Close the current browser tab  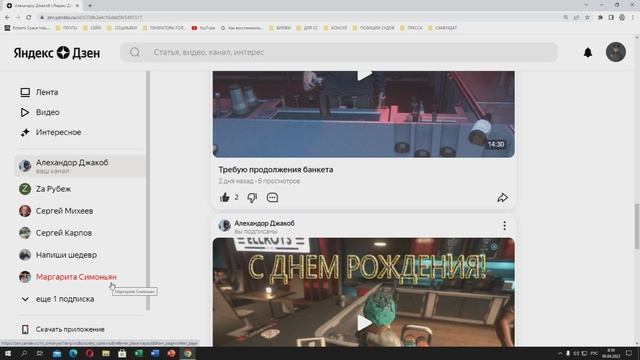coord(77,6)
